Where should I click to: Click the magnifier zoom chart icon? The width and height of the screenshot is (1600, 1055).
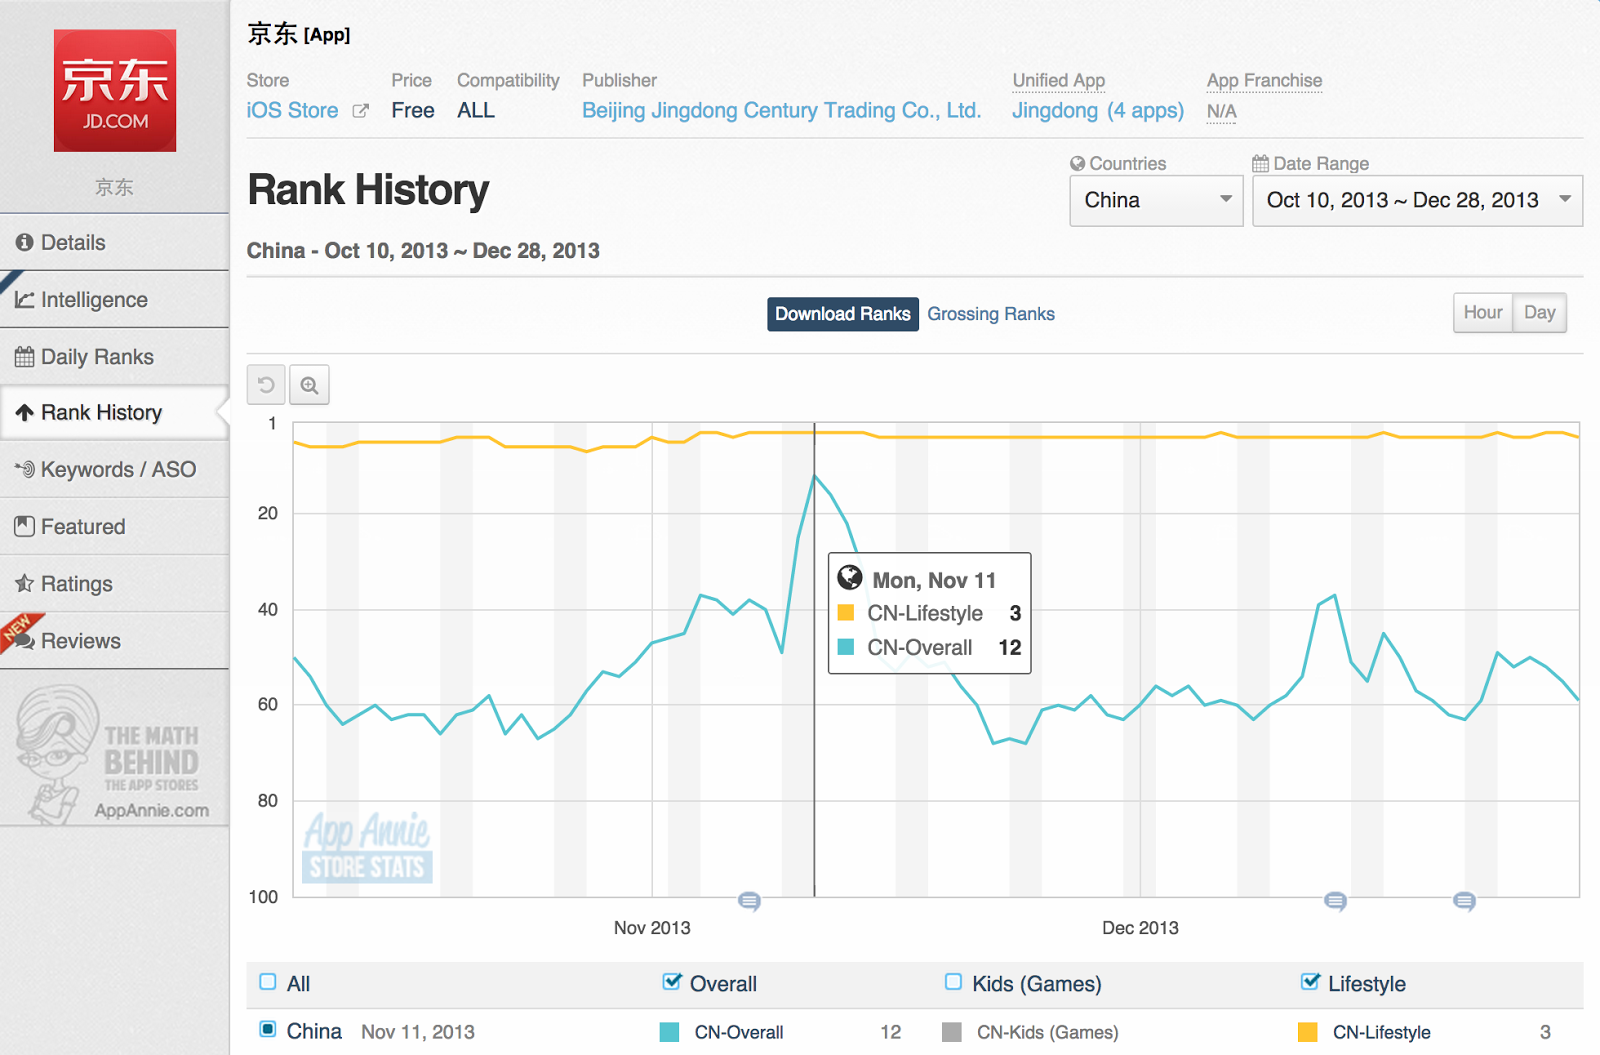309,385
